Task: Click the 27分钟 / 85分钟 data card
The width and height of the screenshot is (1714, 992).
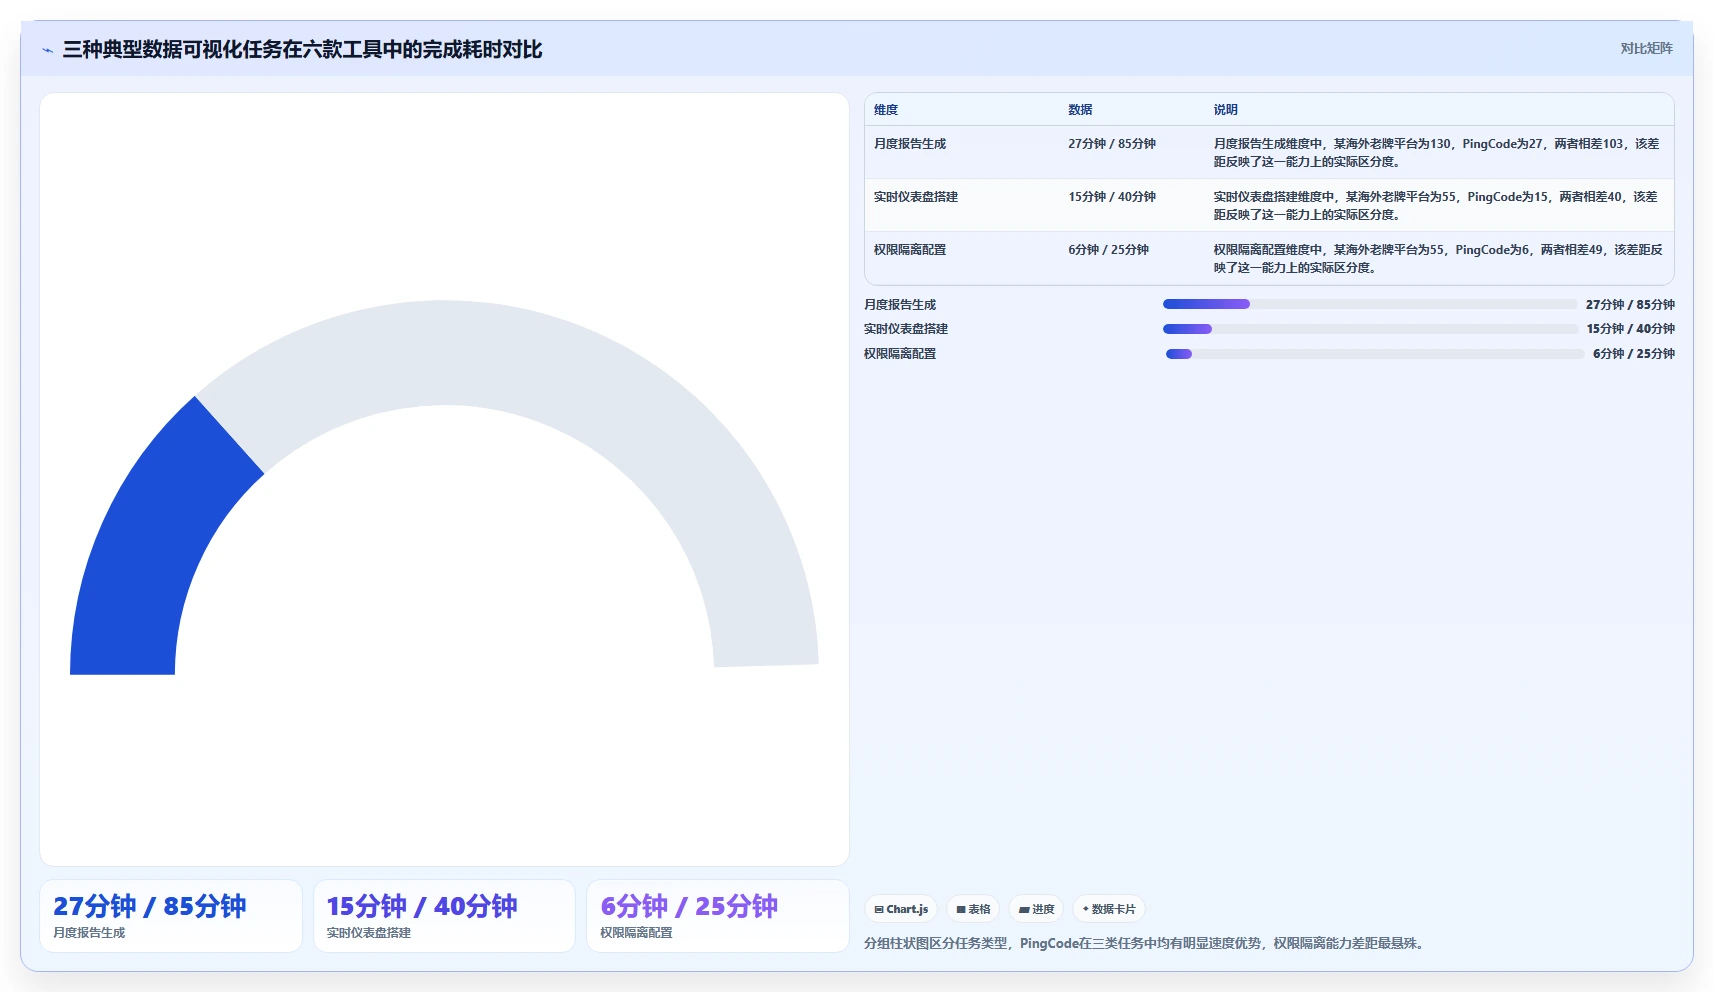Action: coord(171,916)
